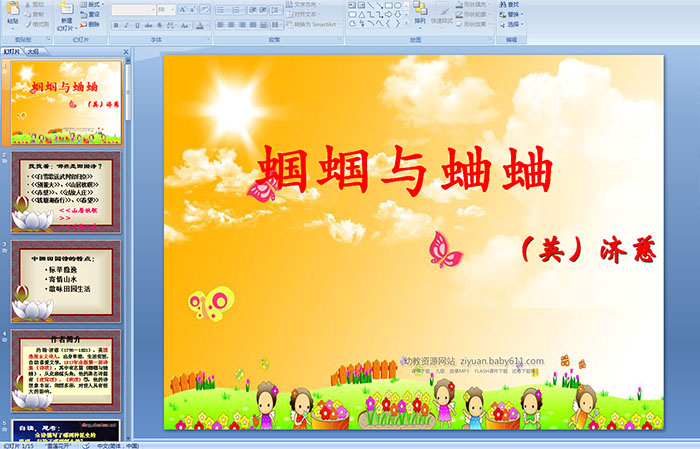Screen dimensions: 700x449
Task: Click the Reset (重设) slide button
Action: (90, 14)
